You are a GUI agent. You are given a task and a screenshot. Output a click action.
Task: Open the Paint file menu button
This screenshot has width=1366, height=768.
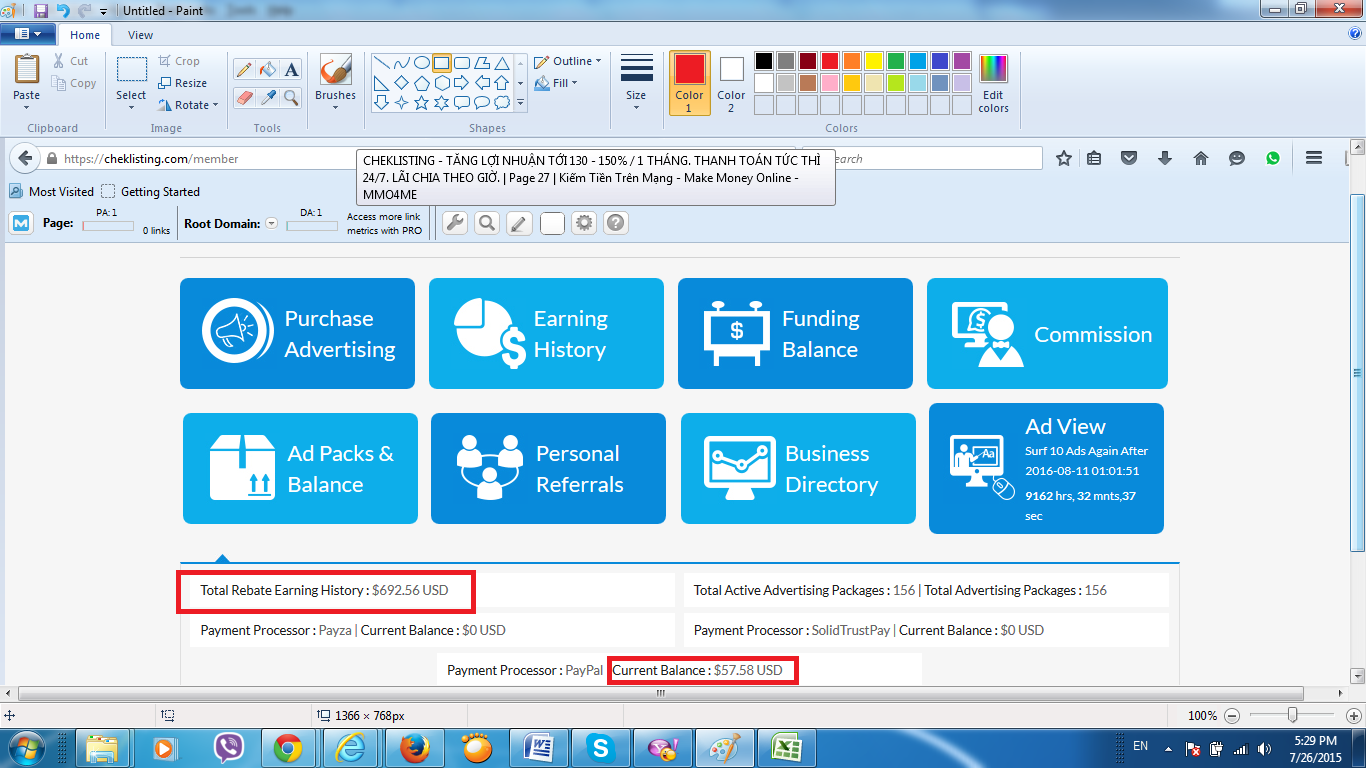(x=27, y=34)
